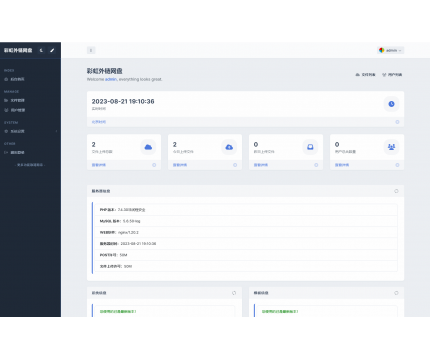Open the folder item under MANAGE
Image resolution: width=430 pixels, height=360 pixels.
click(x=30, y=100)
